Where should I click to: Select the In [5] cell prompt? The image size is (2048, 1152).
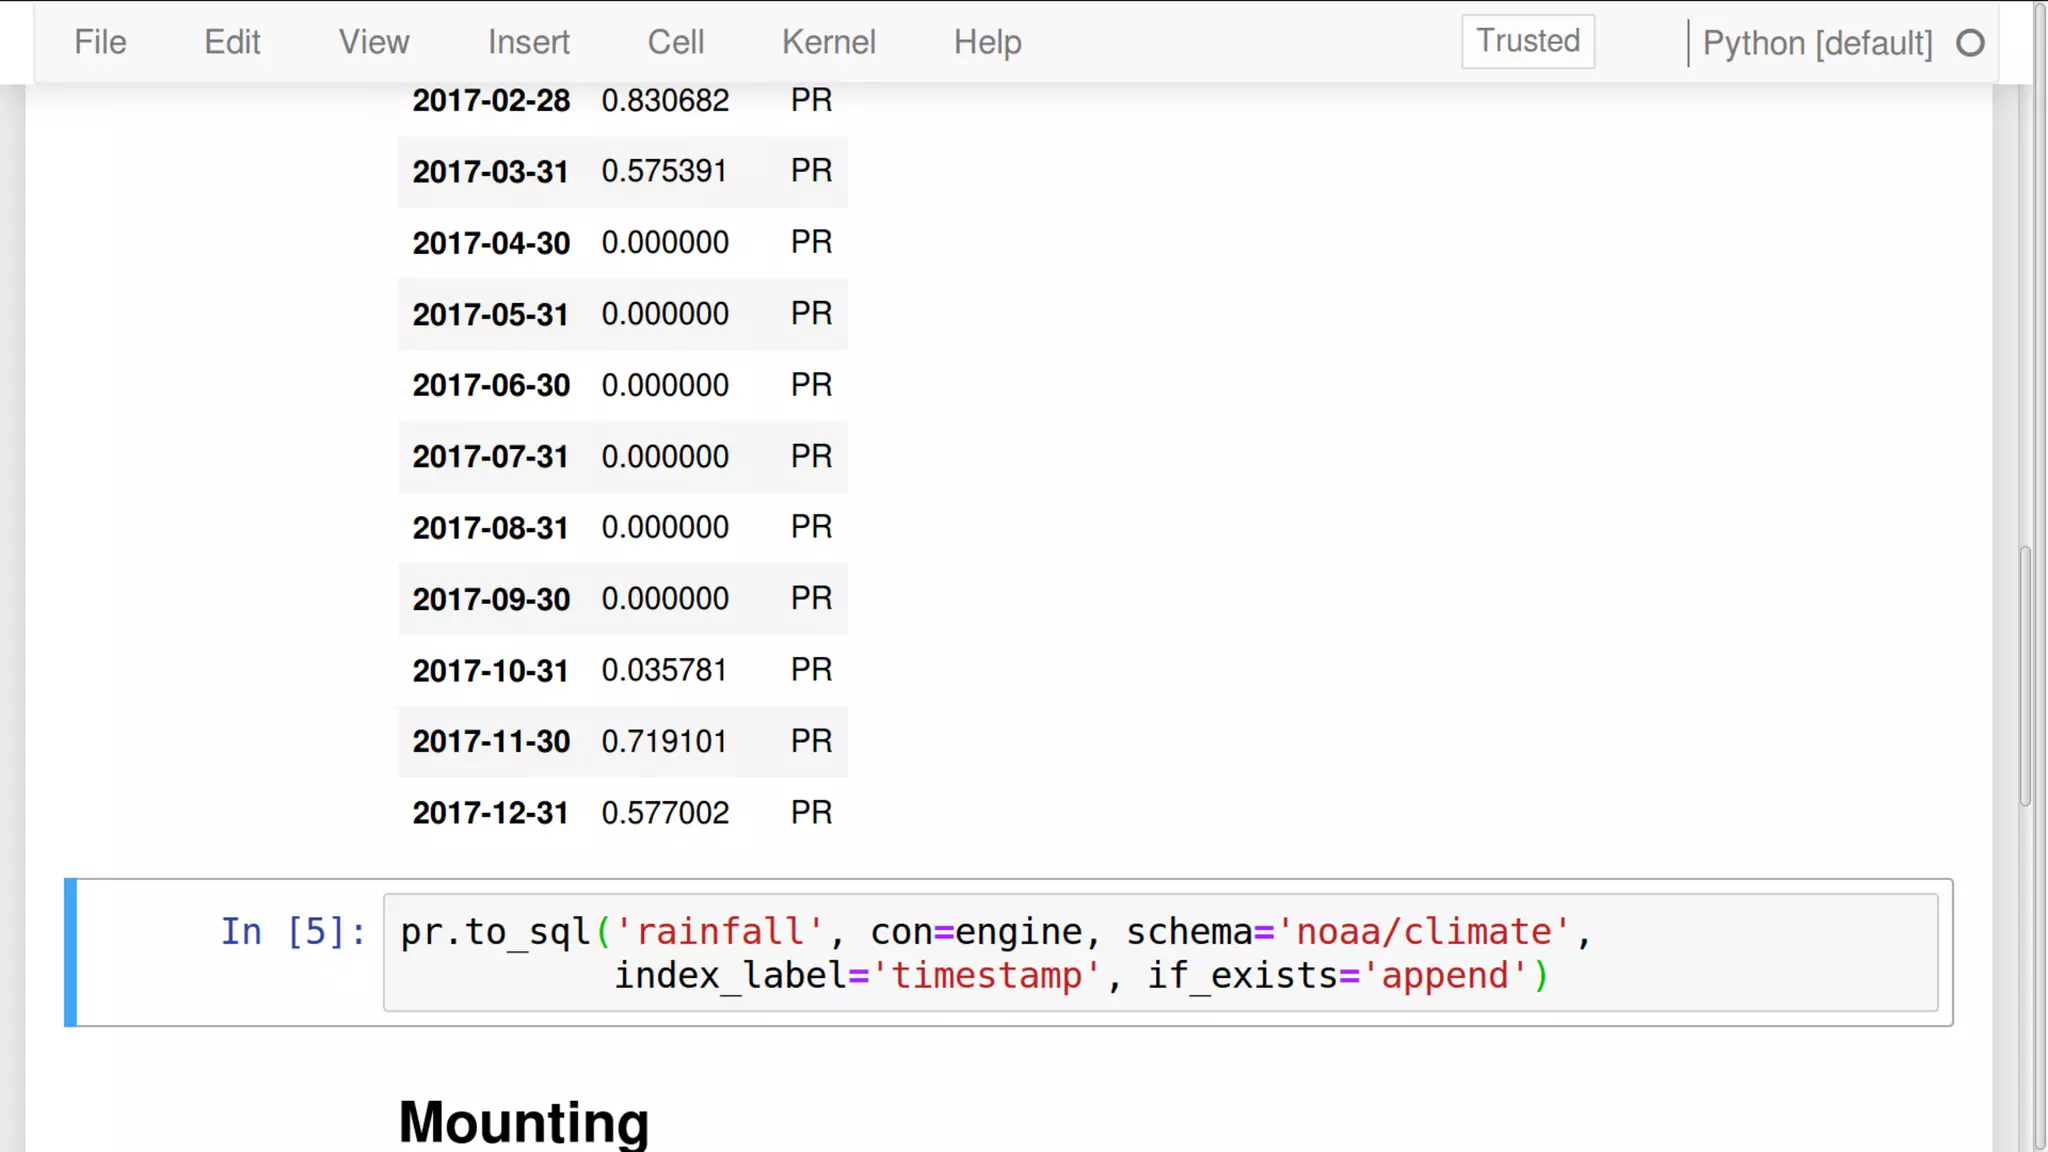pyautogui.click(x=293, y=932)
